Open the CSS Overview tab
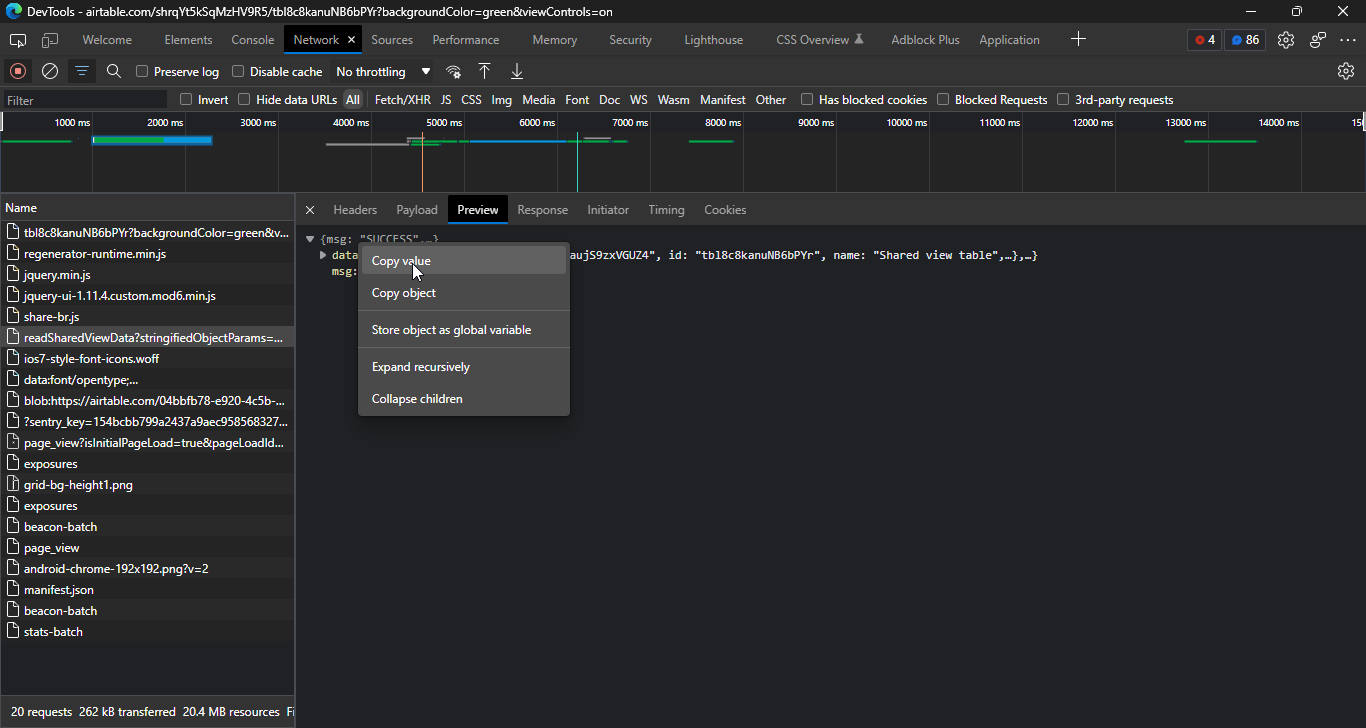 (819, 40)
